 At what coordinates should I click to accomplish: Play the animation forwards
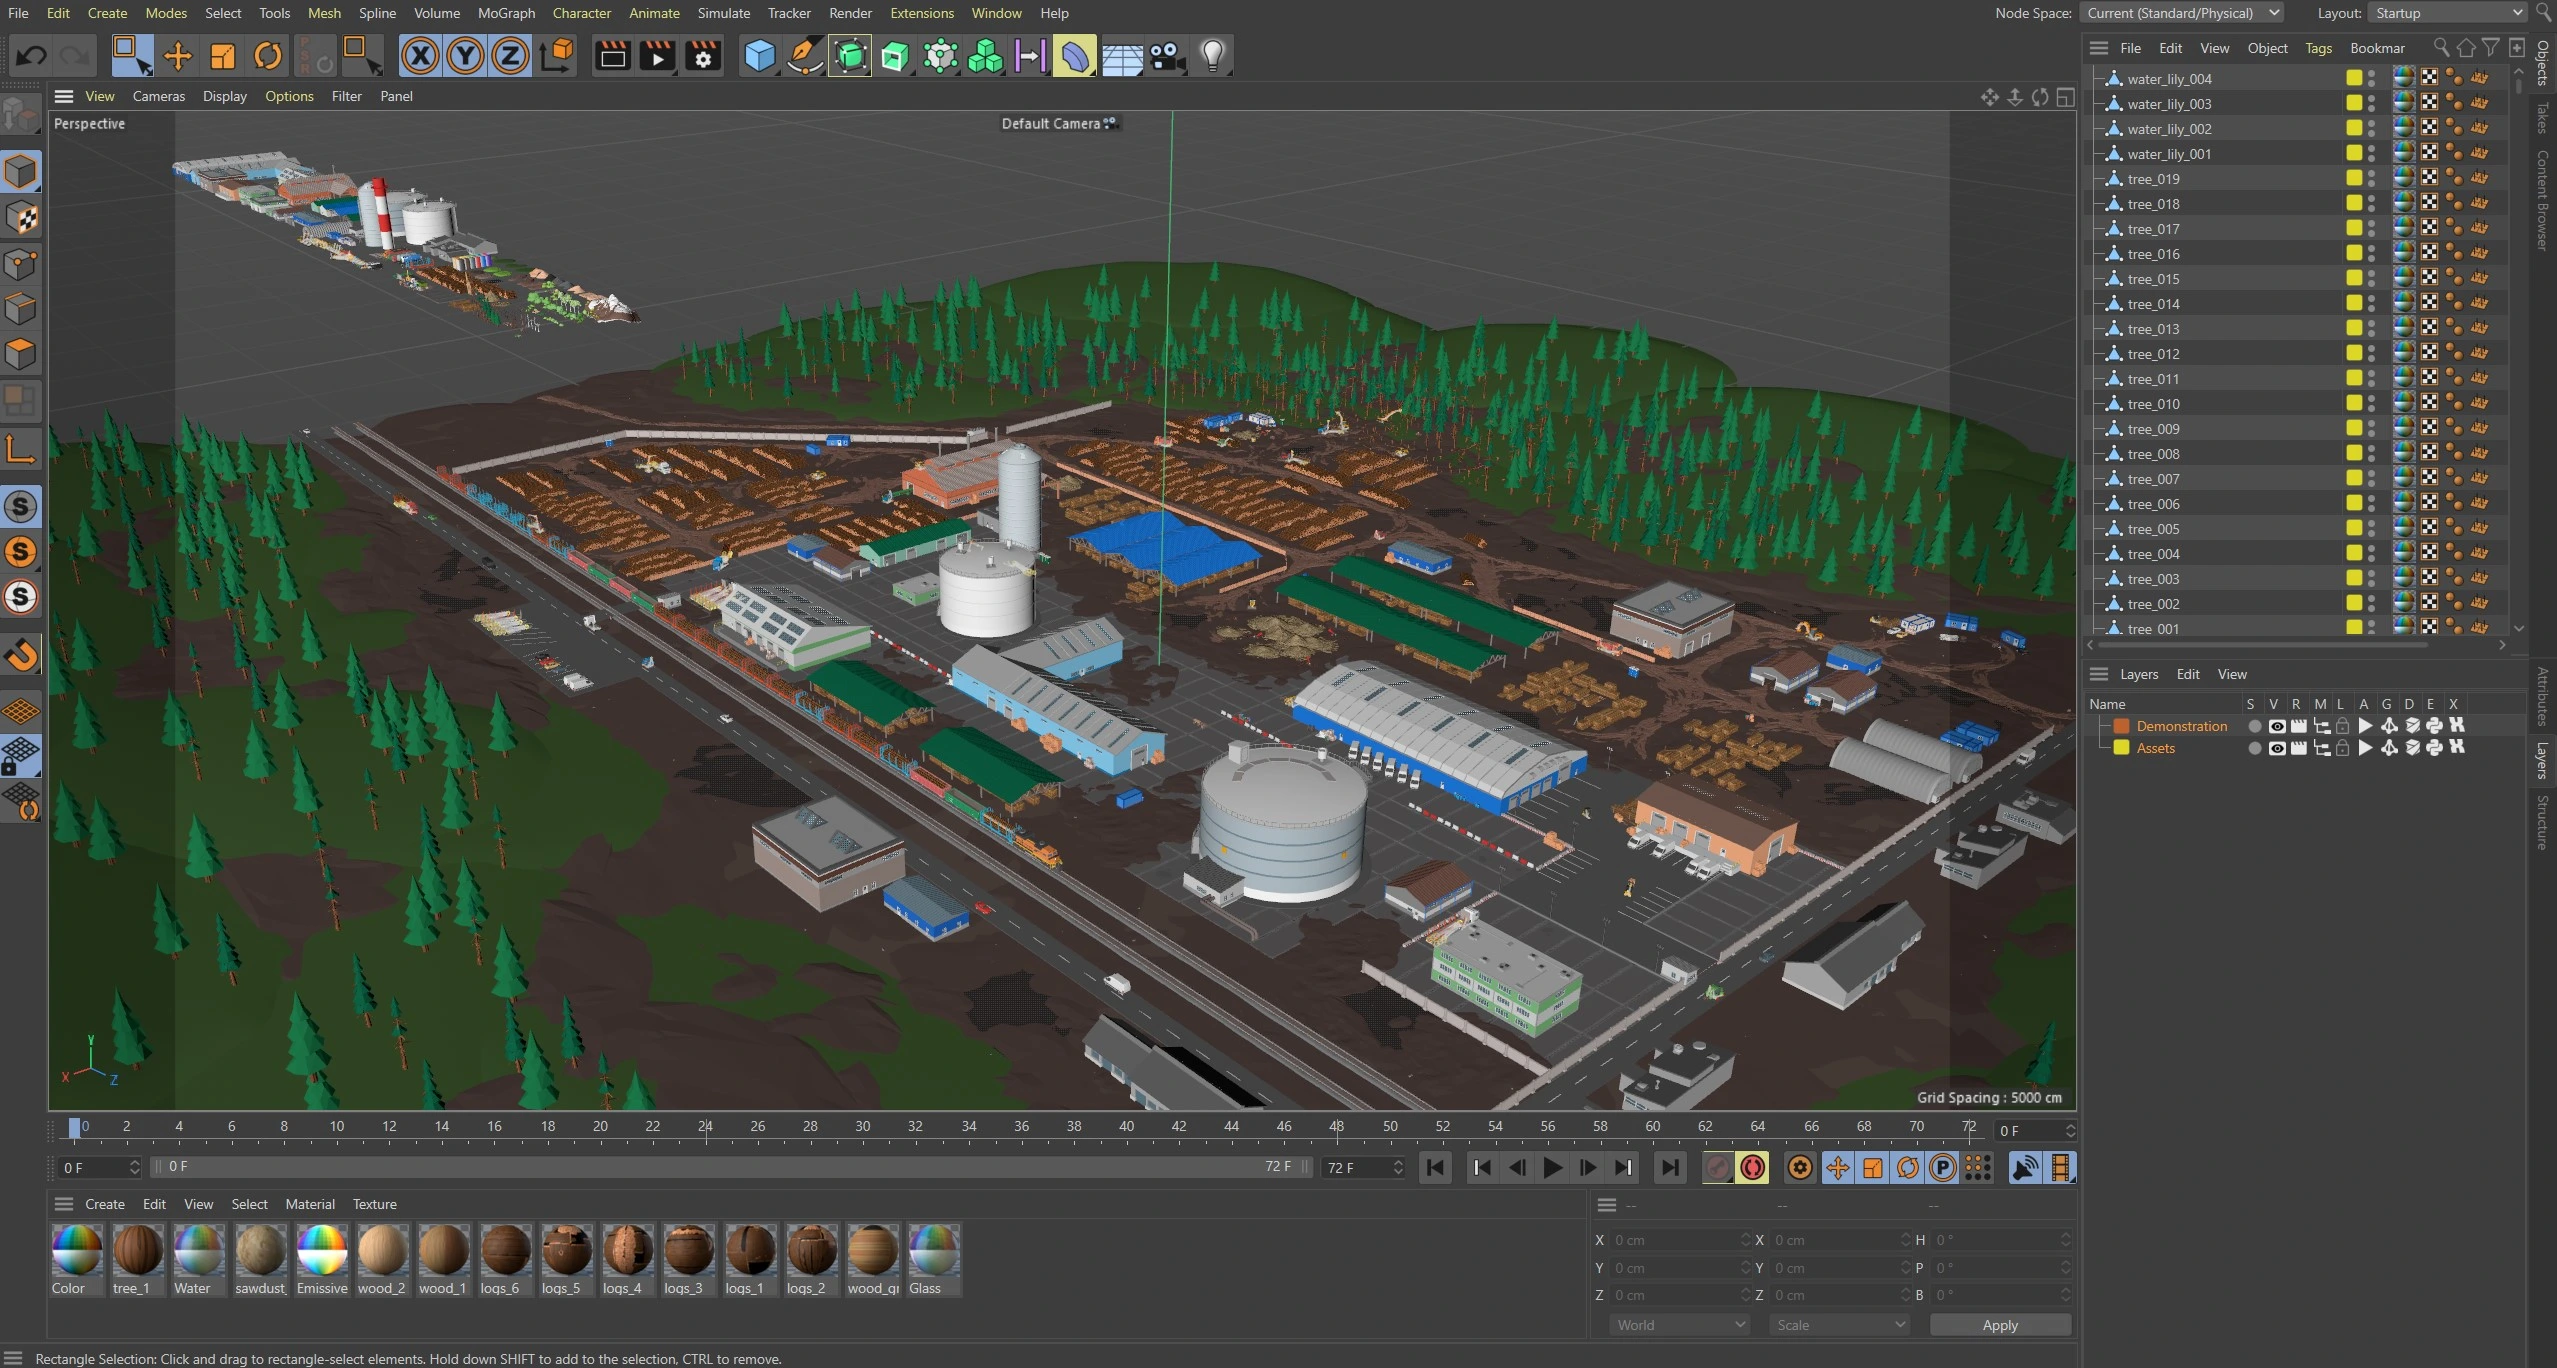1552,1167
